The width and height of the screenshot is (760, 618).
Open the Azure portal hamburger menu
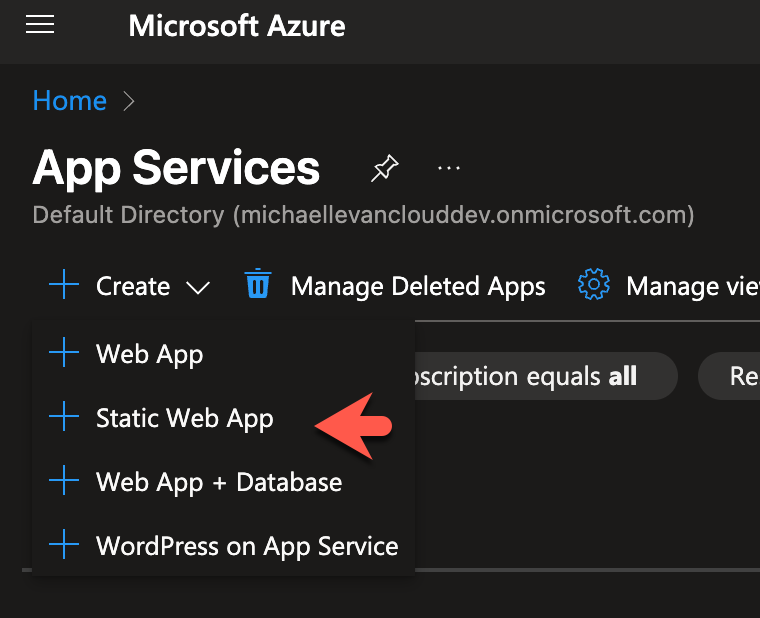click(x=40, y=25)
